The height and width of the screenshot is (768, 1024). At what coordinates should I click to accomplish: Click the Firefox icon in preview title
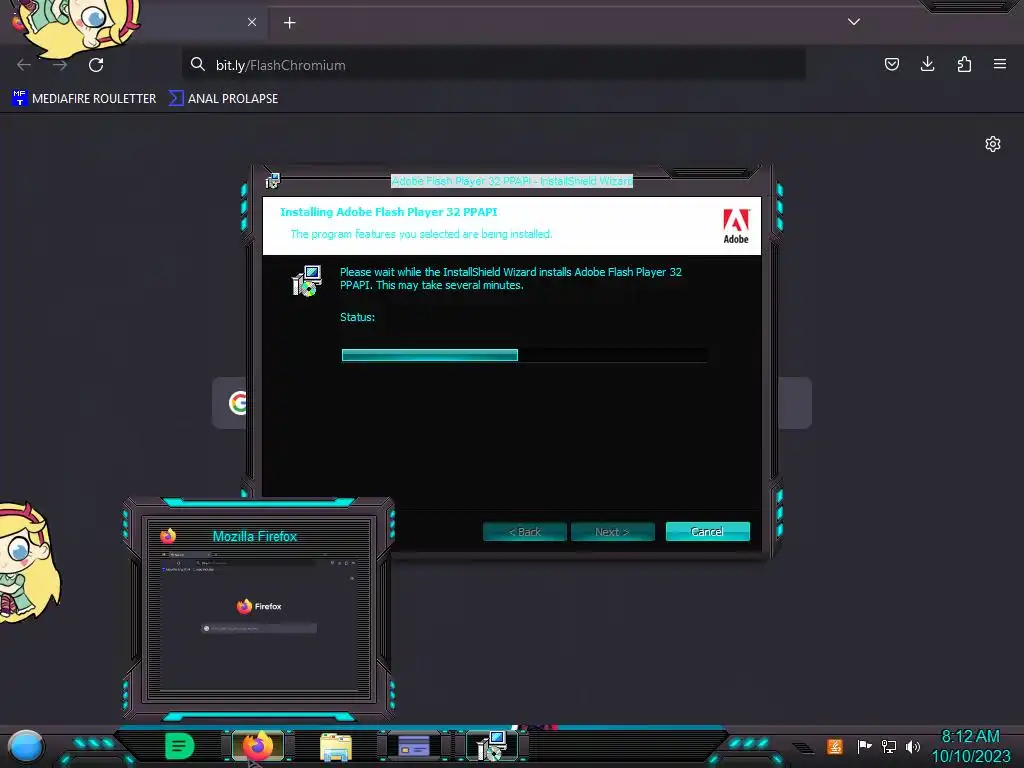168,536
